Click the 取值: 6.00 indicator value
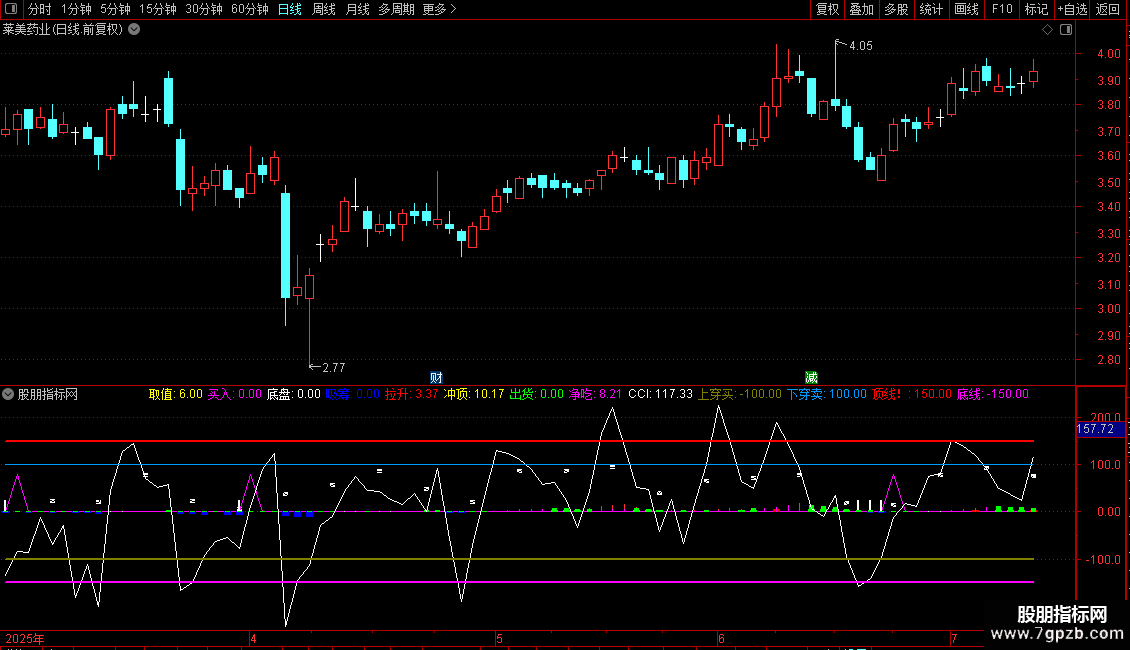This screenshot has width=1130, height=650. [175, 394]
